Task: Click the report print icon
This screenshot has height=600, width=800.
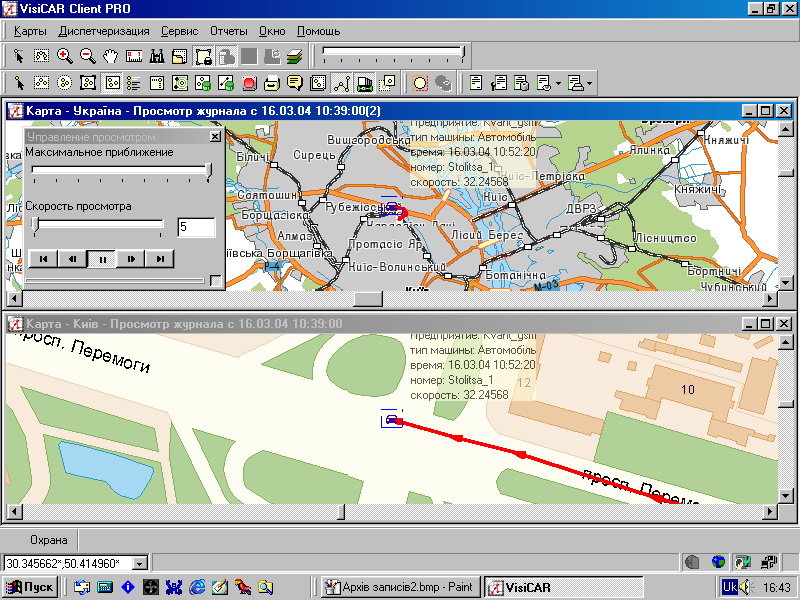Action: click(x=576, y=83)
